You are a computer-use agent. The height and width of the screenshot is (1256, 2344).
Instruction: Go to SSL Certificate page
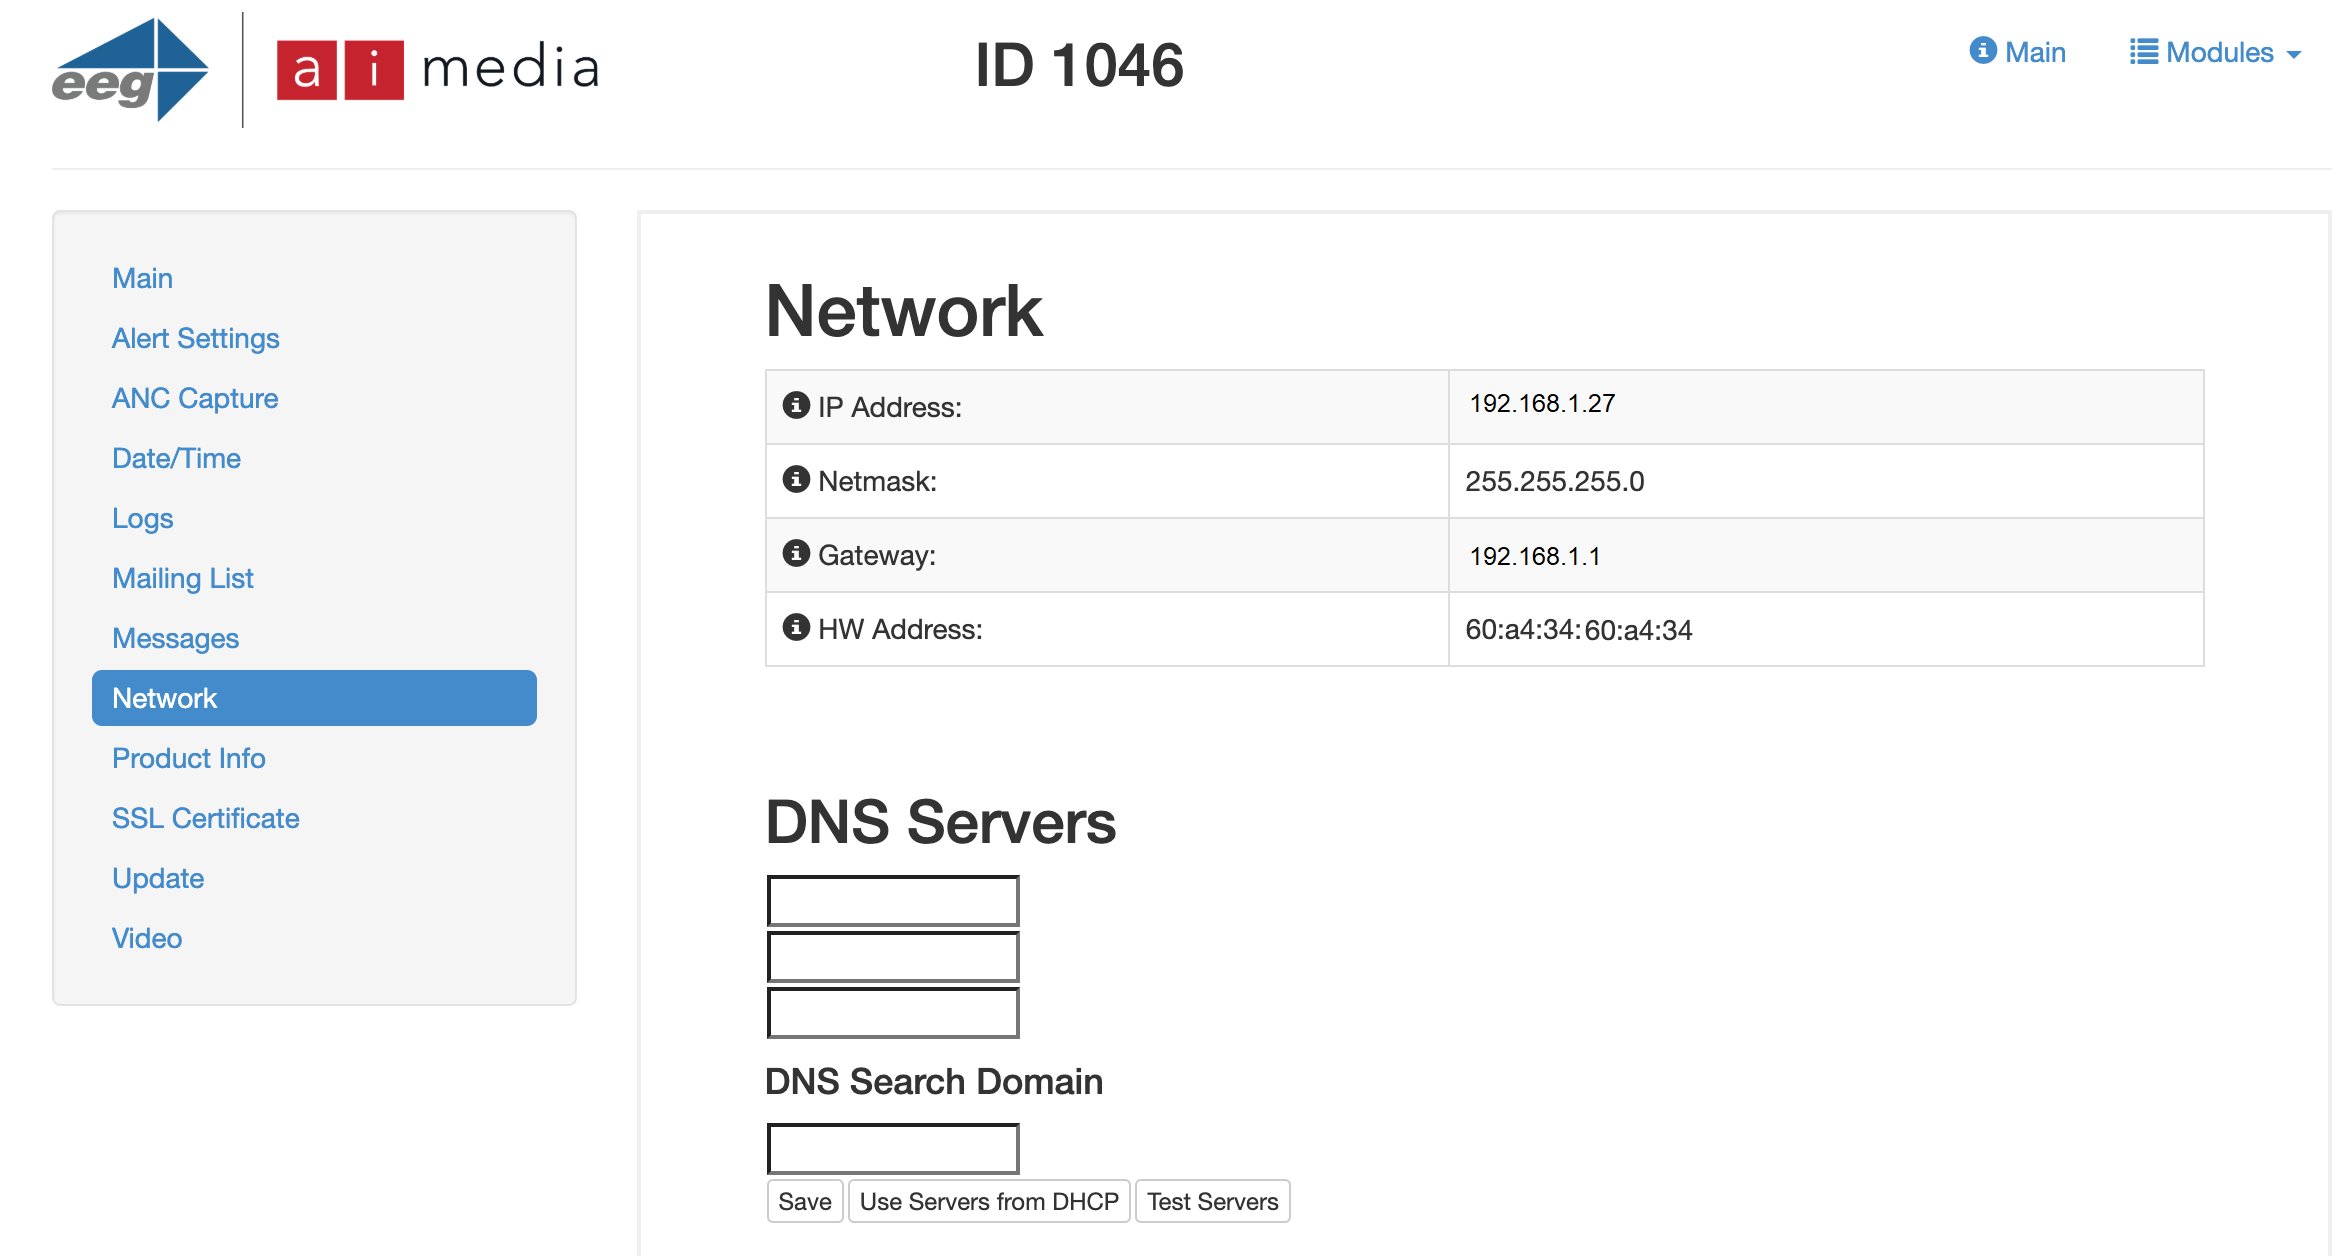[206, 818]
